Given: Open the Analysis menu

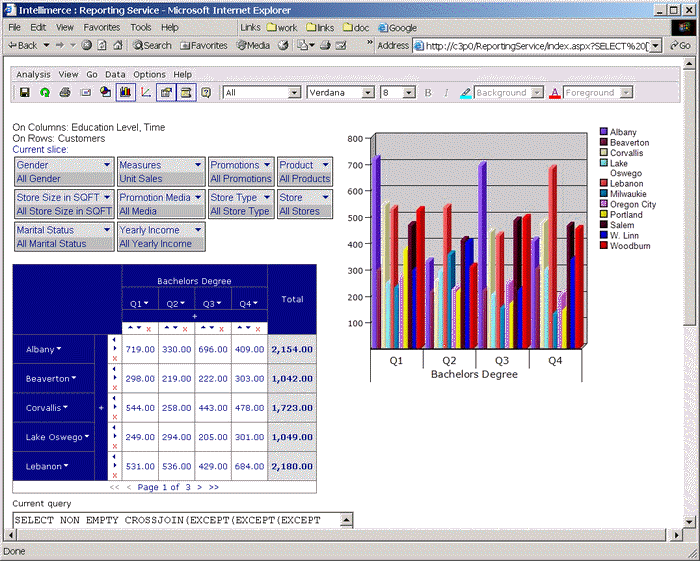Looking at the screenshot, I should pos(33,75).
